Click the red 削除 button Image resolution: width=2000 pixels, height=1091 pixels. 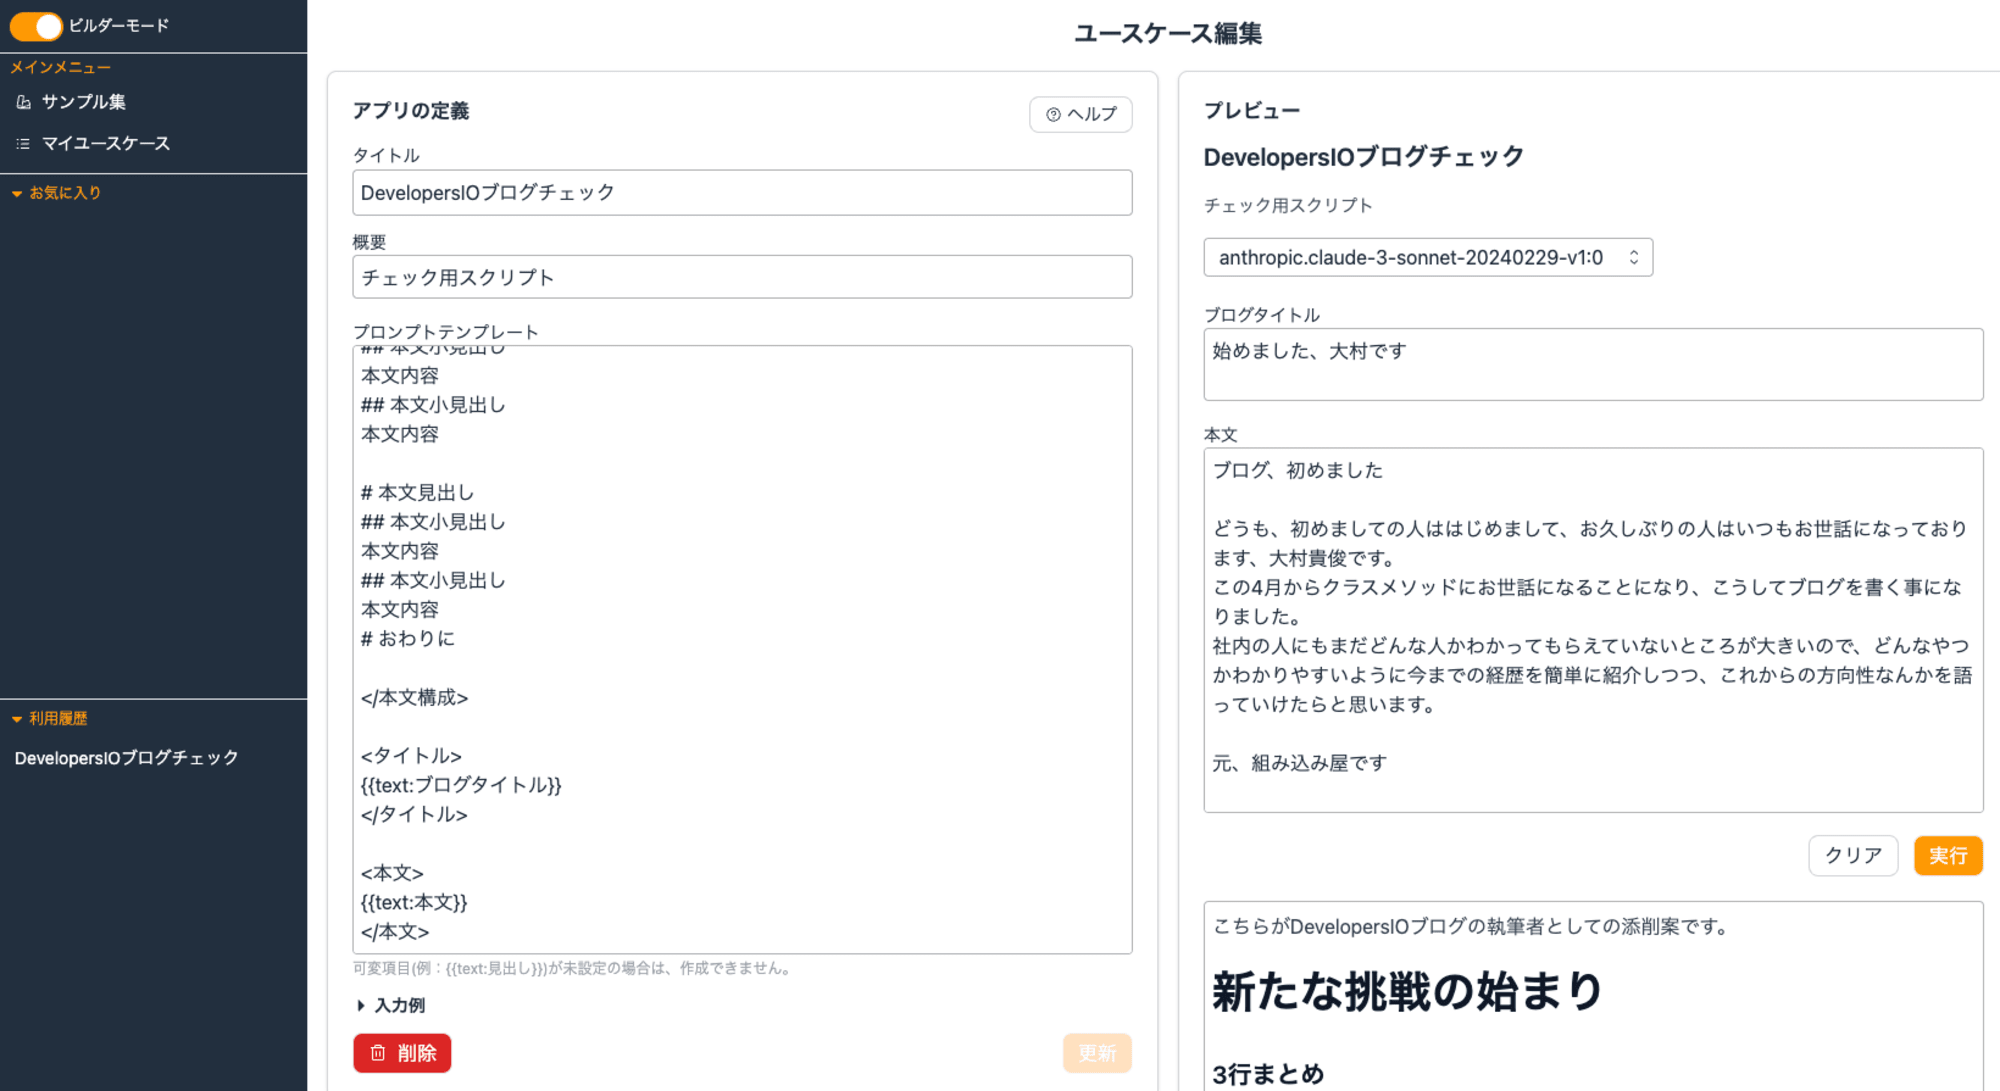(402, 1053)
